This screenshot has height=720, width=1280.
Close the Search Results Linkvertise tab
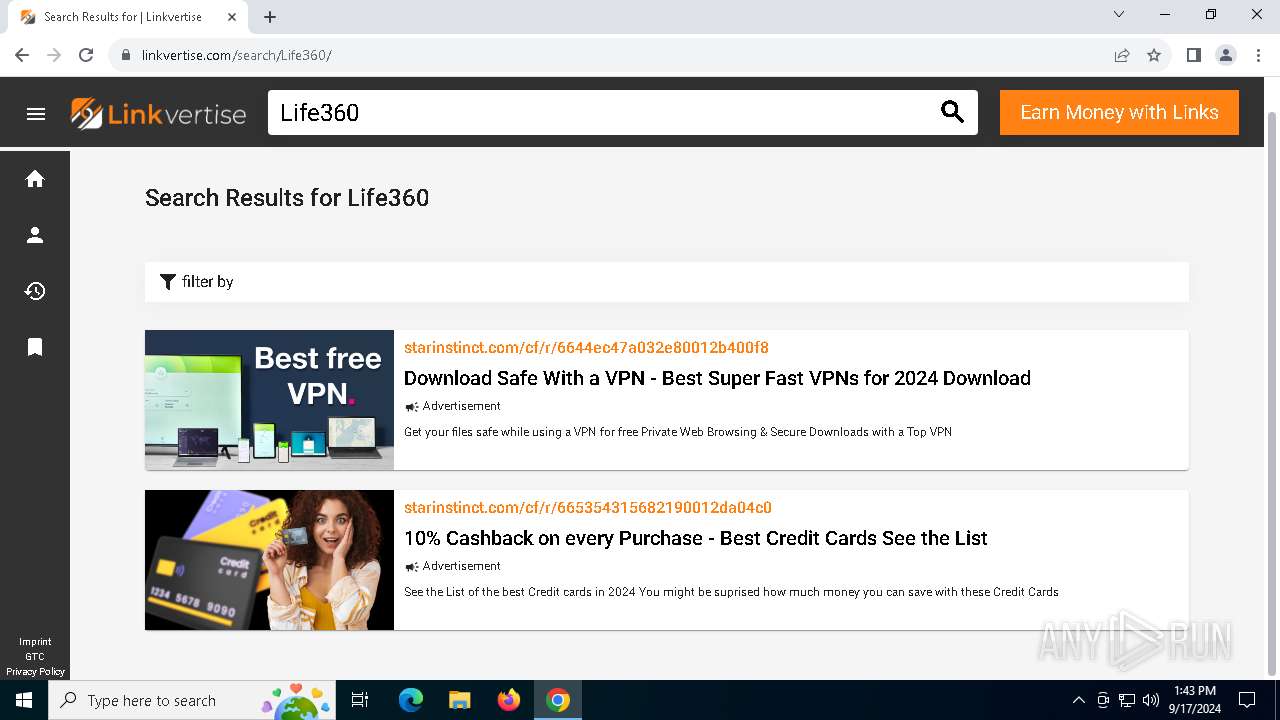coord(232,17)
